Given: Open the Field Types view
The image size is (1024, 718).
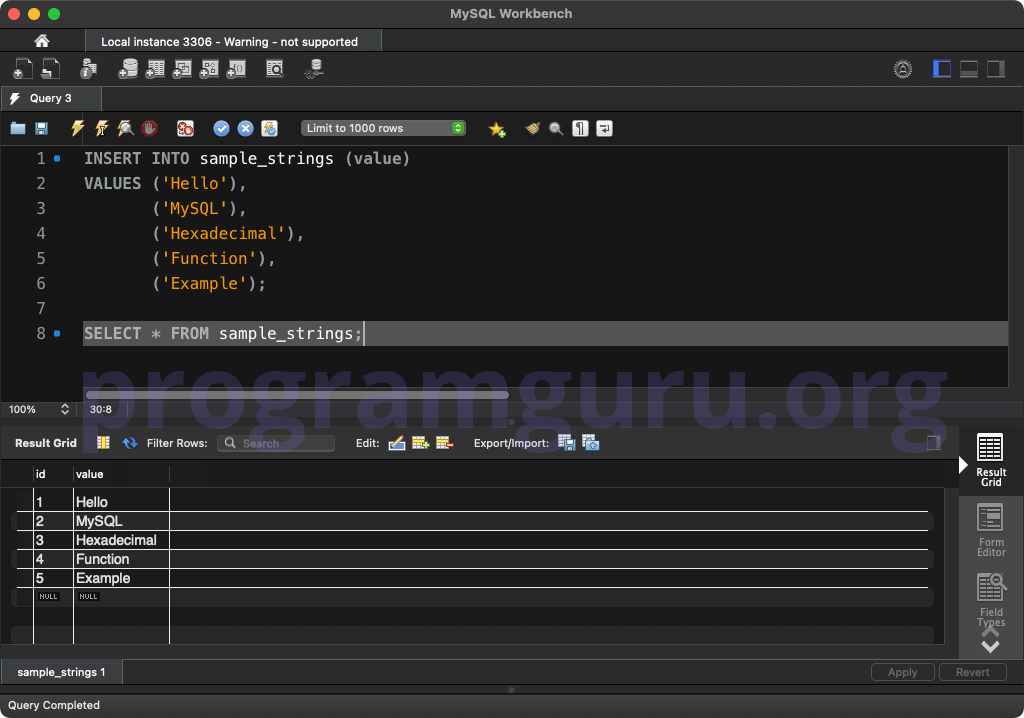Looking at the screenshot, I should coord(990,600).
